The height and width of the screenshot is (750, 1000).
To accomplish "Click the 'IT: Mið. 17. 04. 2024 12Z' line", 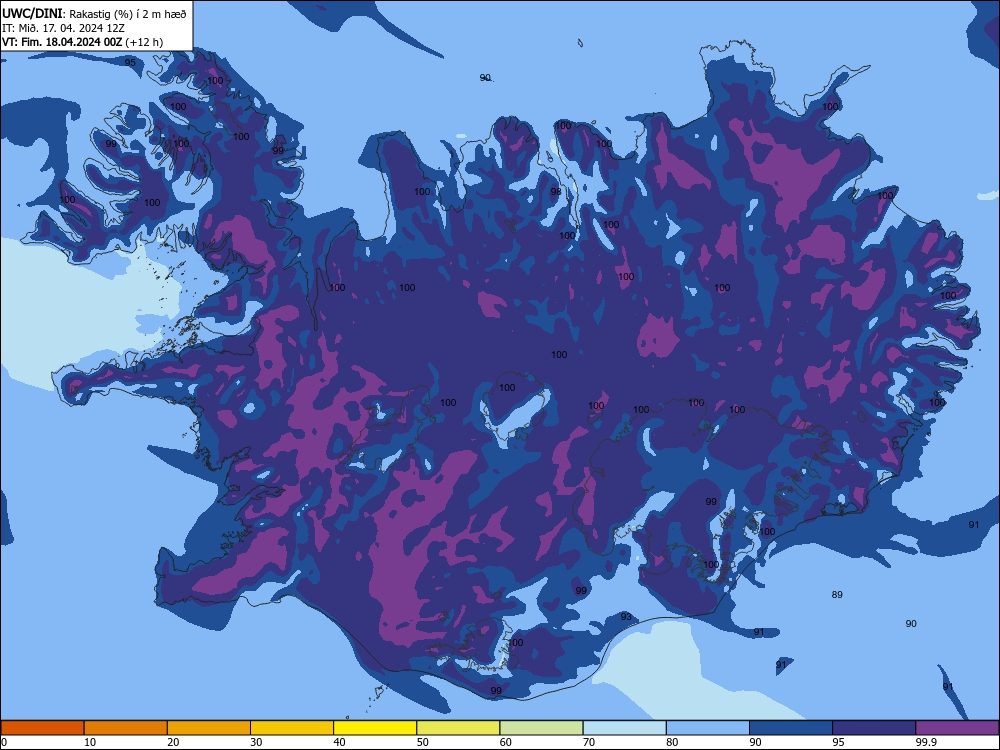I will pos(63,28).
